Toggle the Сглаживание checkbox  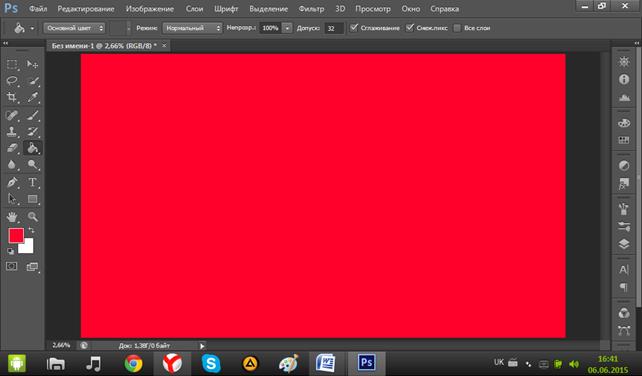tap(354, 28)
